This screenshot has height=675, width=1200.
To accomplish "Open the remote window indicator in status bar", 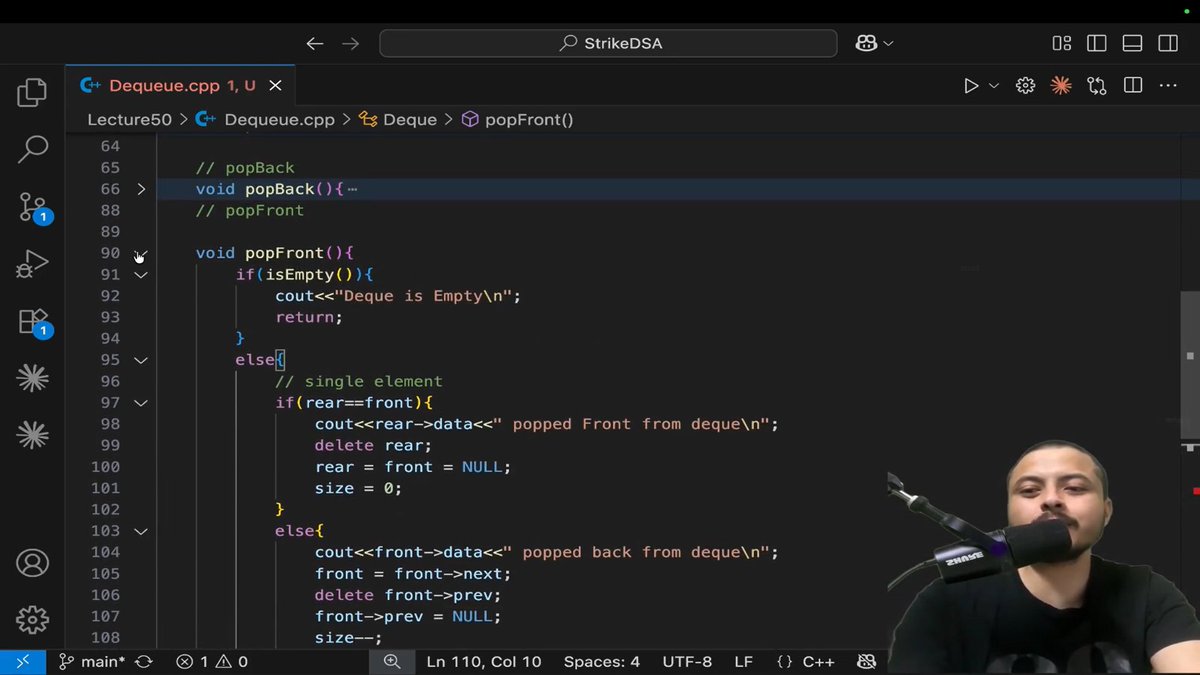I will point(22,662).
